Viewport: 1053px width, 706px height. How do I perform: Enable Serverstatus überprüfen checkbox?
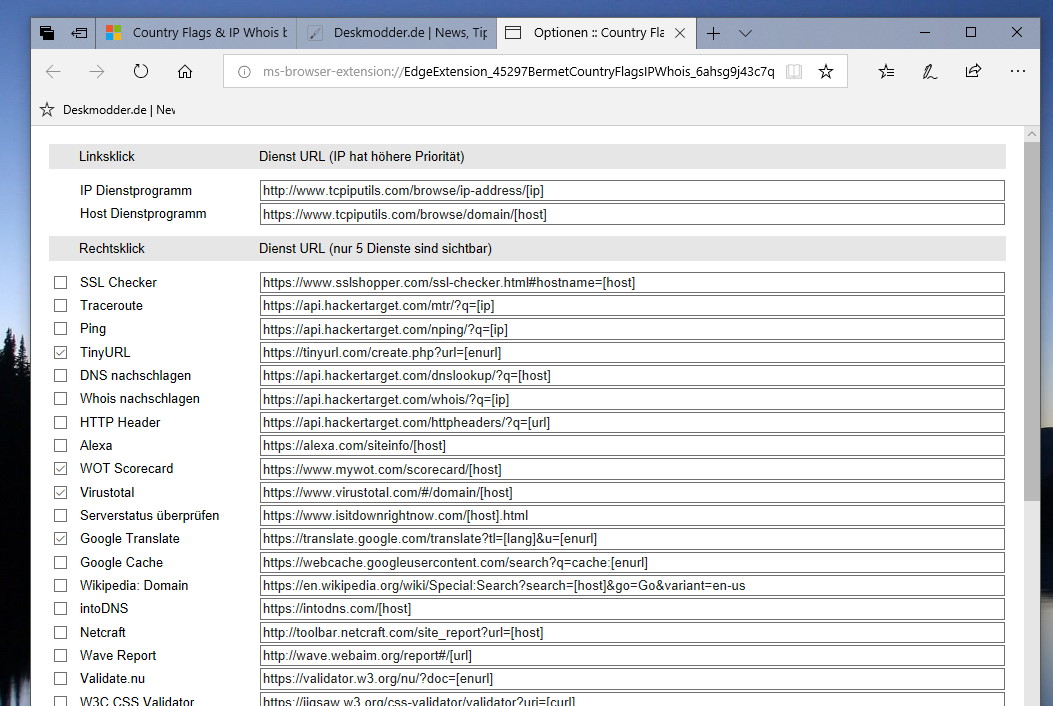(60, 515)
